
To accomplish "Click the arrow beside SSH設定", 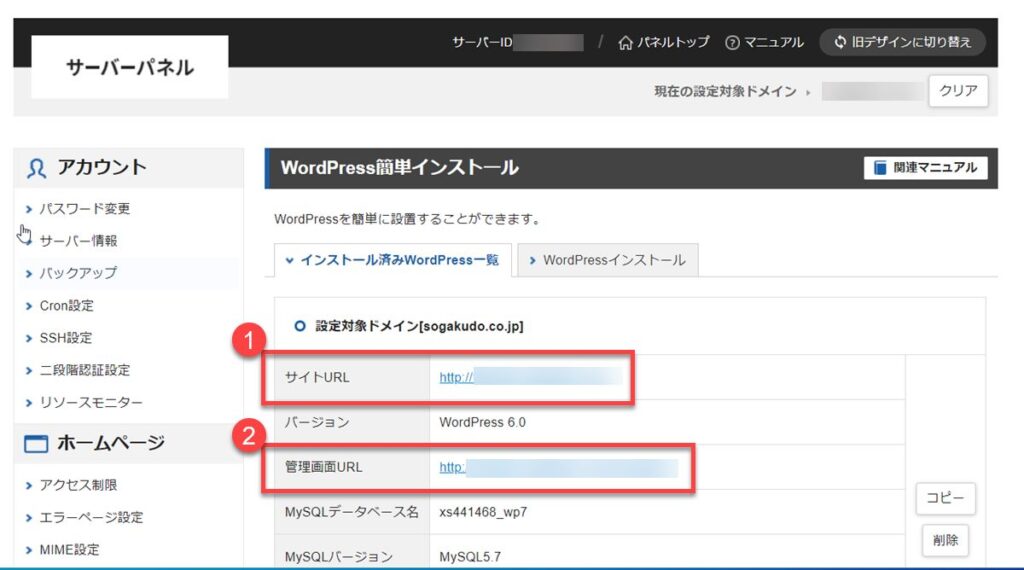I will coord(29,338).
